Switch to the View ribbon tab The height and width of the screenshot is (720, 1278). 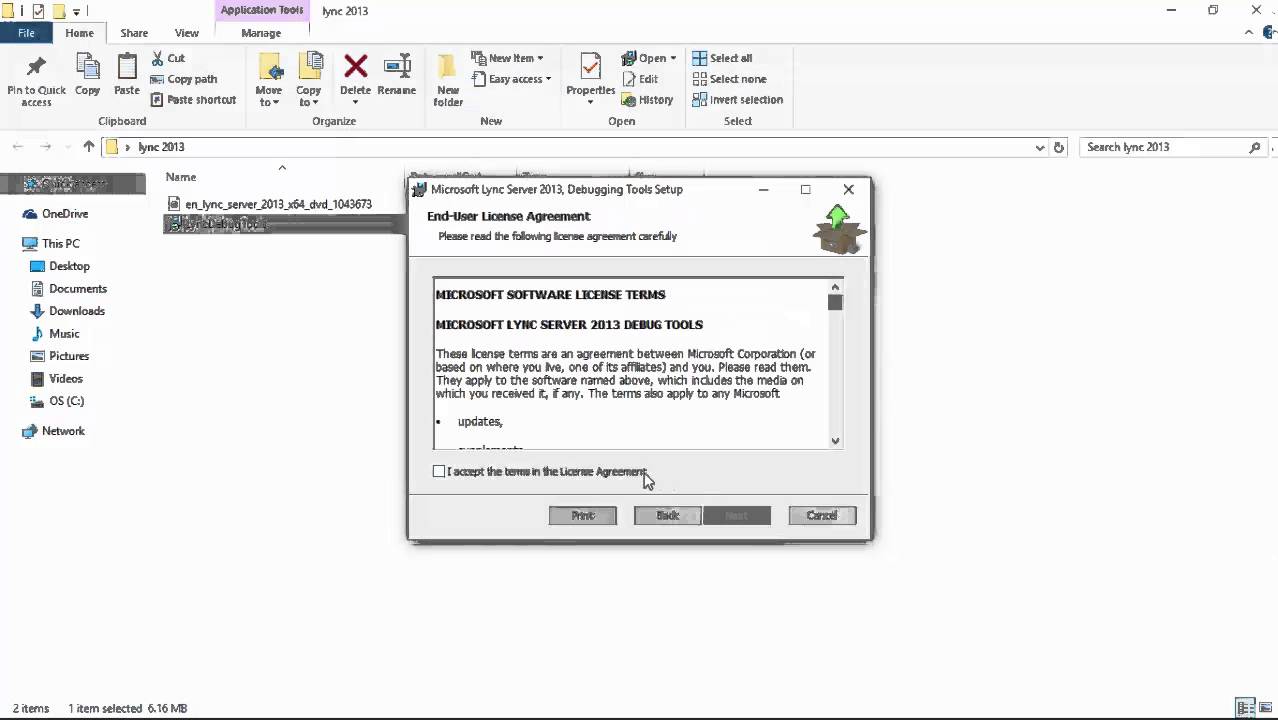click(186, 33)
